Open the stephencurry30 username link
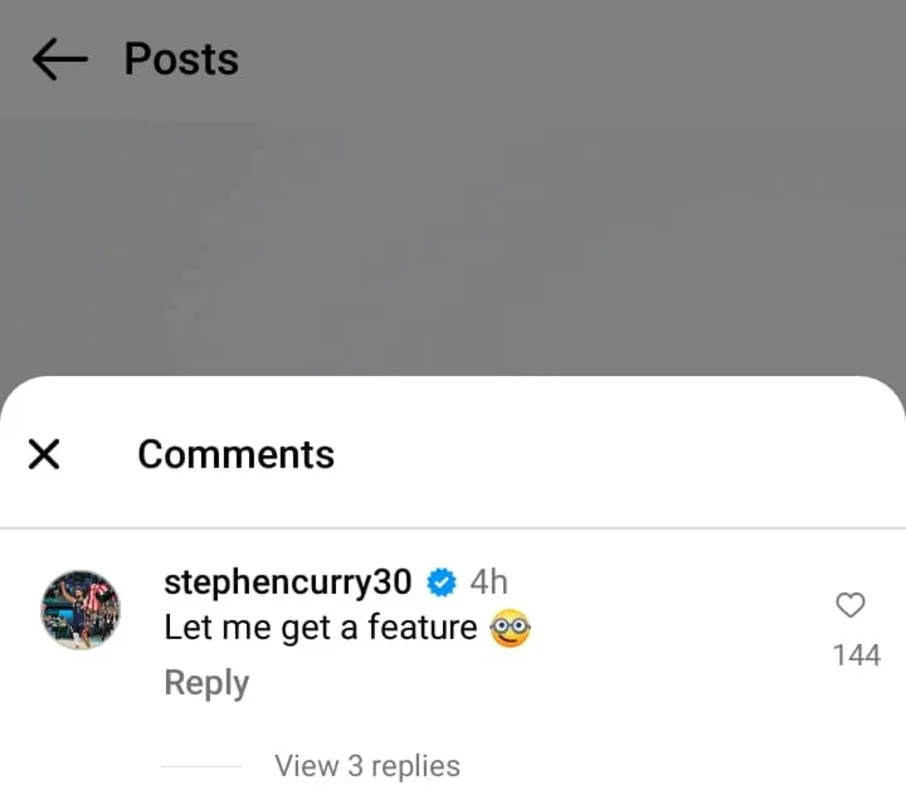Screen dimensions: 906x800 coord(287,581)
